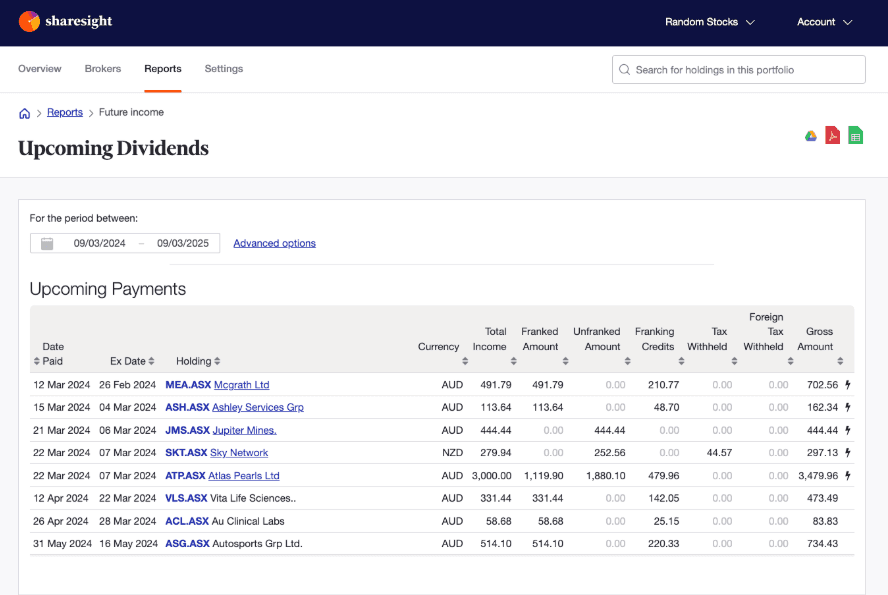This screenshot has height=595, width=888.
Task: Sort by Gross Amount column
Action: (840, 361)
